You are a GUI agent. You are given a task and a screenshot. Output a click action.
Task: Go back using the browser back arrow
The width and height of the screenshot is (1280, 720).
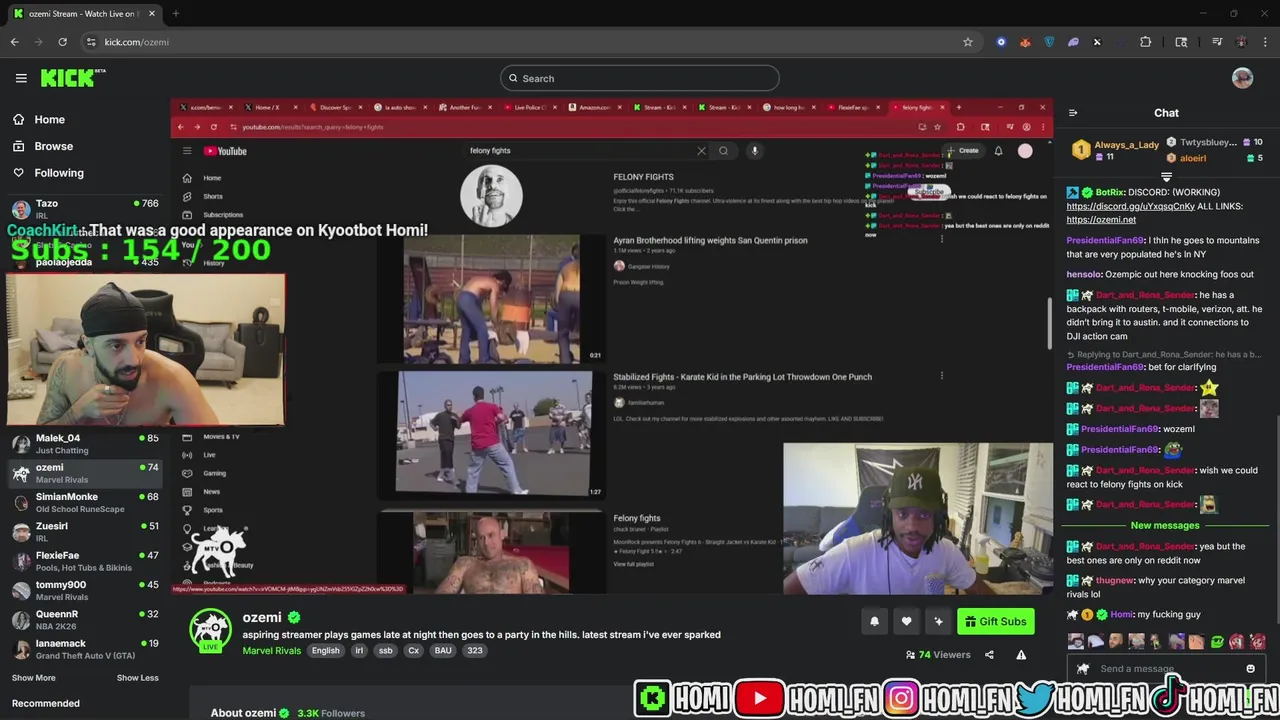14,42
